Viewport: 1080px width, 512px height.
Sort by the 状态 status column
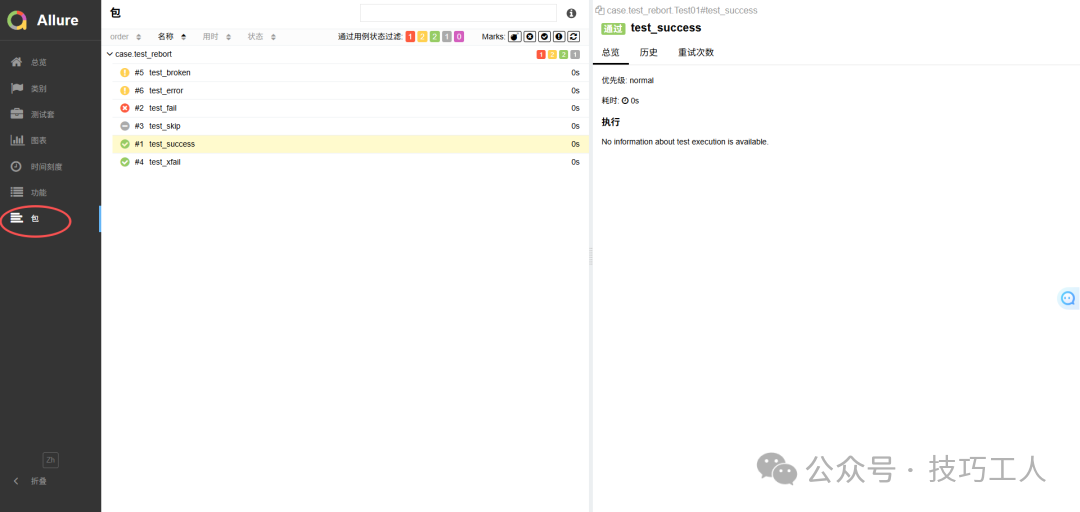262,37
